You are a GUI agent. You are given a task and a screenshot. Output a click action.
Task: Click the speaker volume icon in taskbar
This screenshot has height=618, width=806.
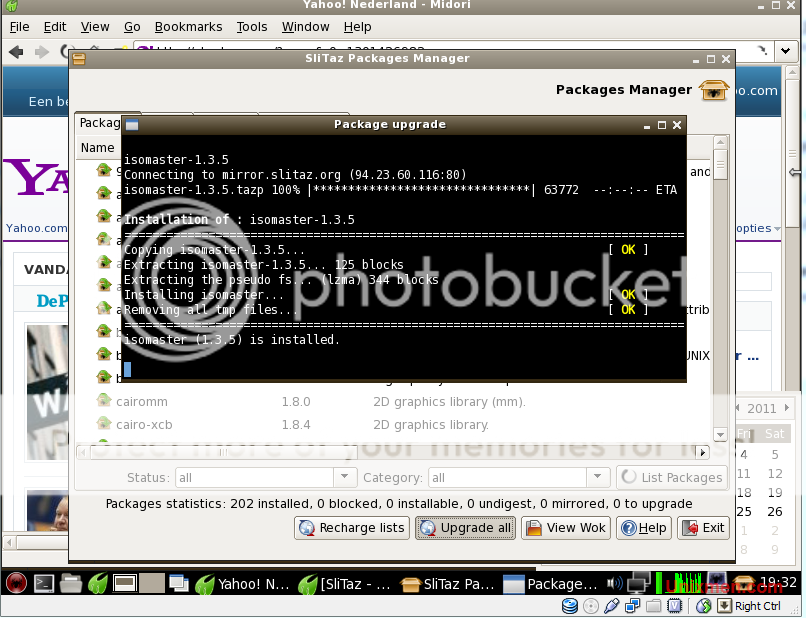614,581
